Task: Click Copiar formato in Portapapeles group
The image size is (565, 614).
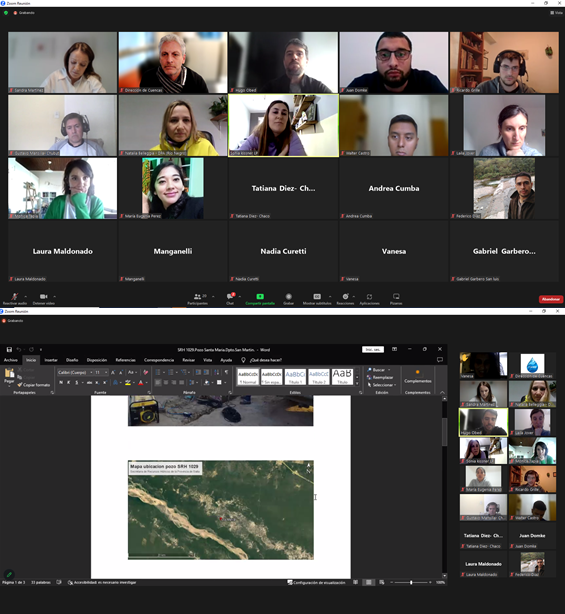Action: [34, 385]
